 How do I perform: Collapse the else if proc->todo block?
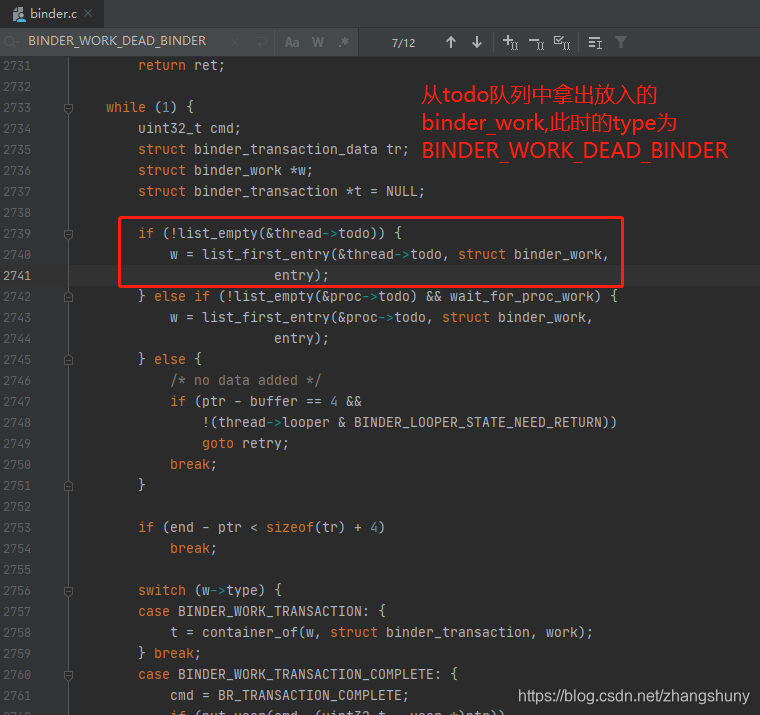[68, 297]
